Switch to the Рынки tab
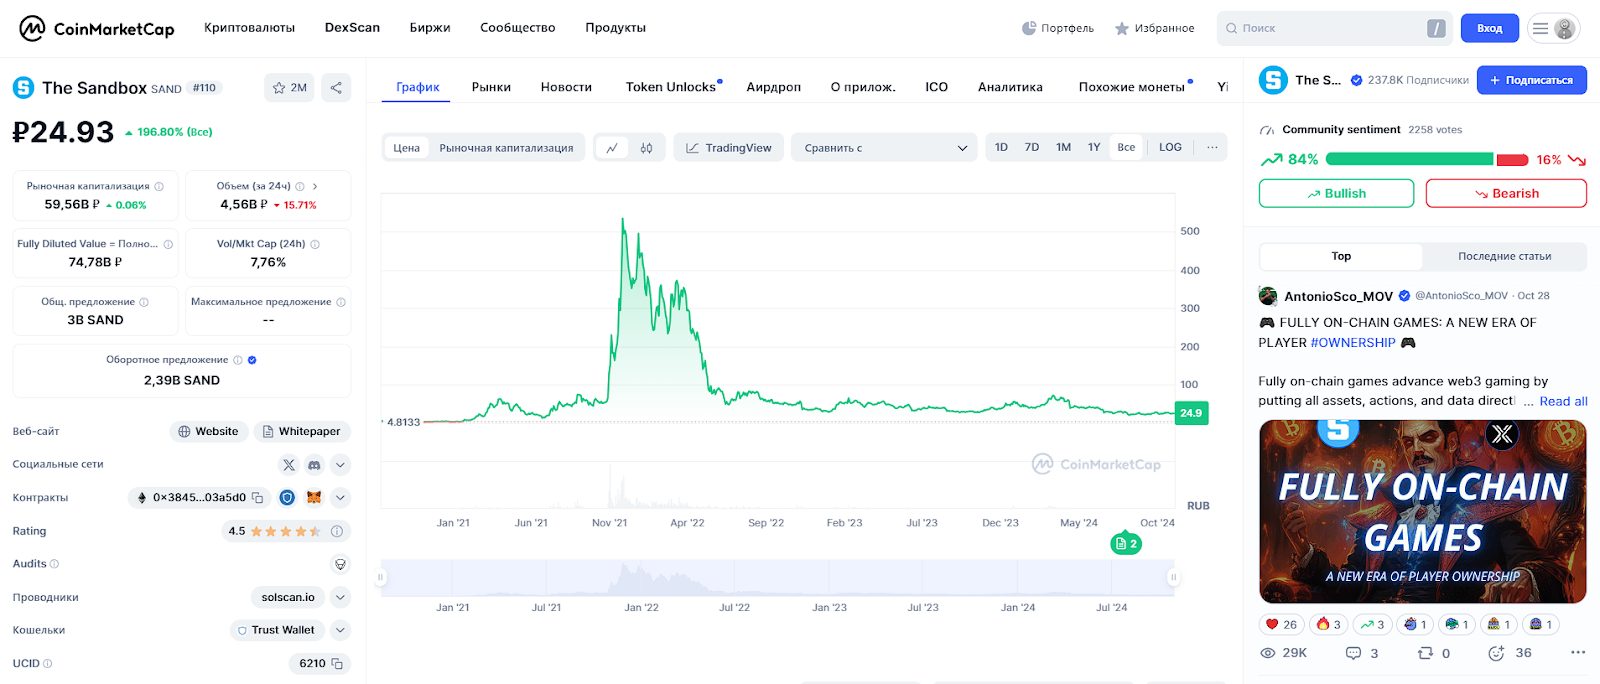 click(x=491, y=87)
